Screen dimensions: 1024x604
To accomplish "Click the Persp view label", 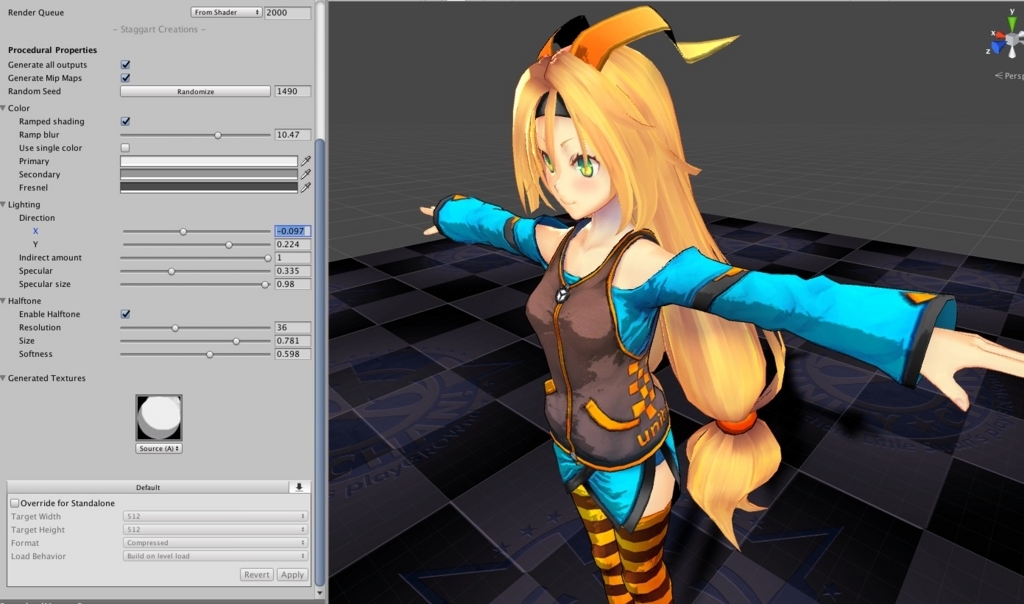I will (1010, 76).
